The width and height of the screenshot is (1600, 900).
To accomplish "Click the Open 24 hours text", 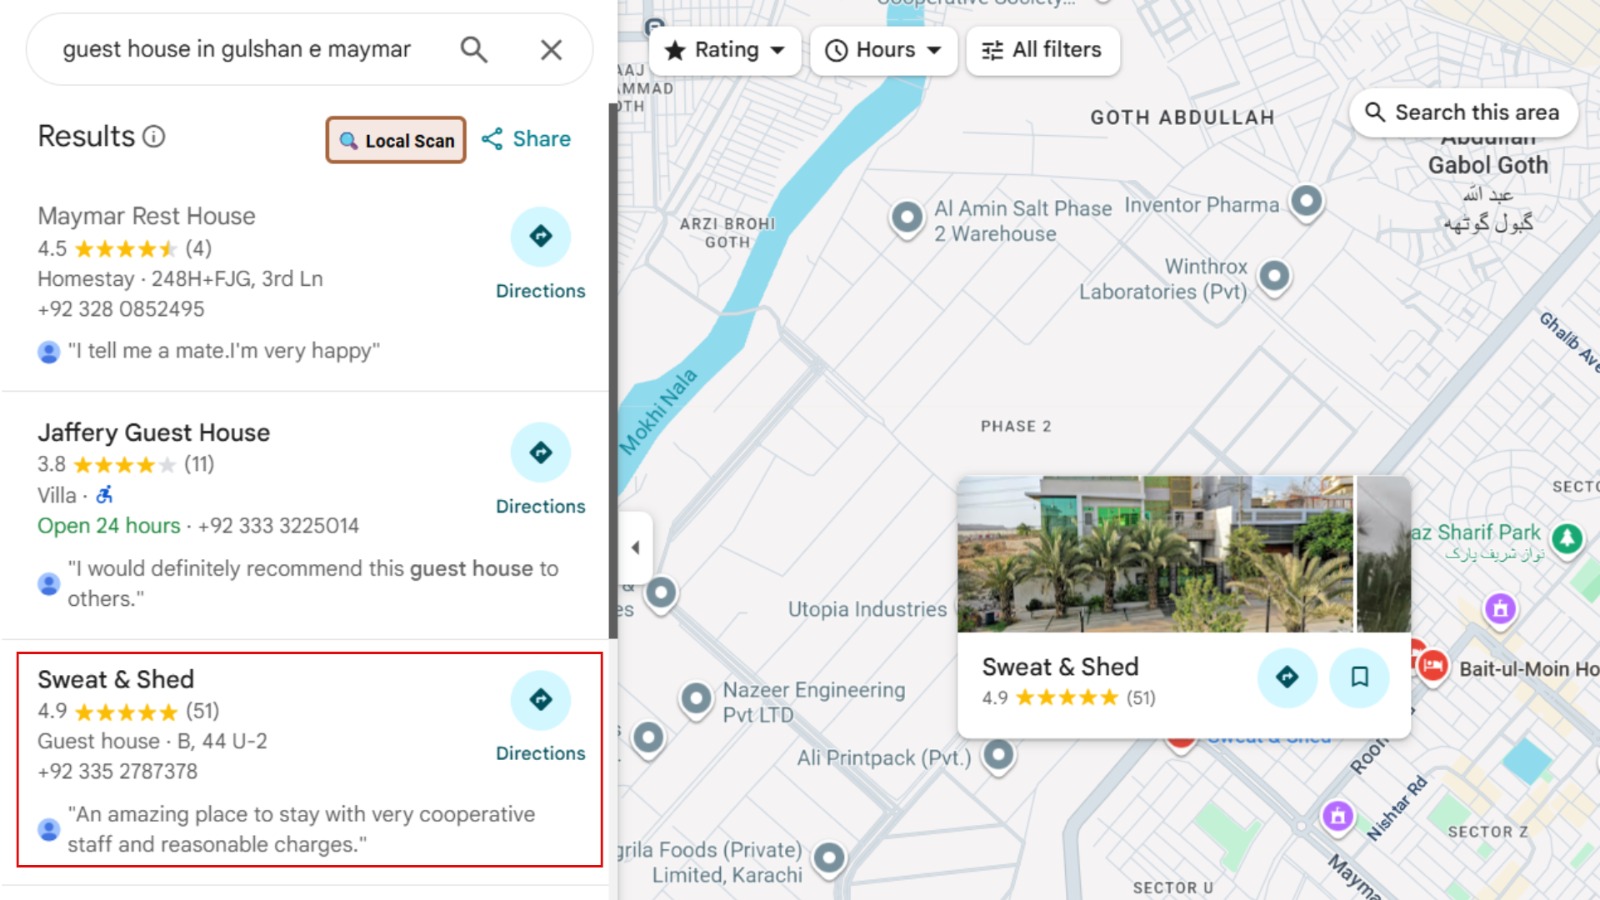I will point(109,526).
